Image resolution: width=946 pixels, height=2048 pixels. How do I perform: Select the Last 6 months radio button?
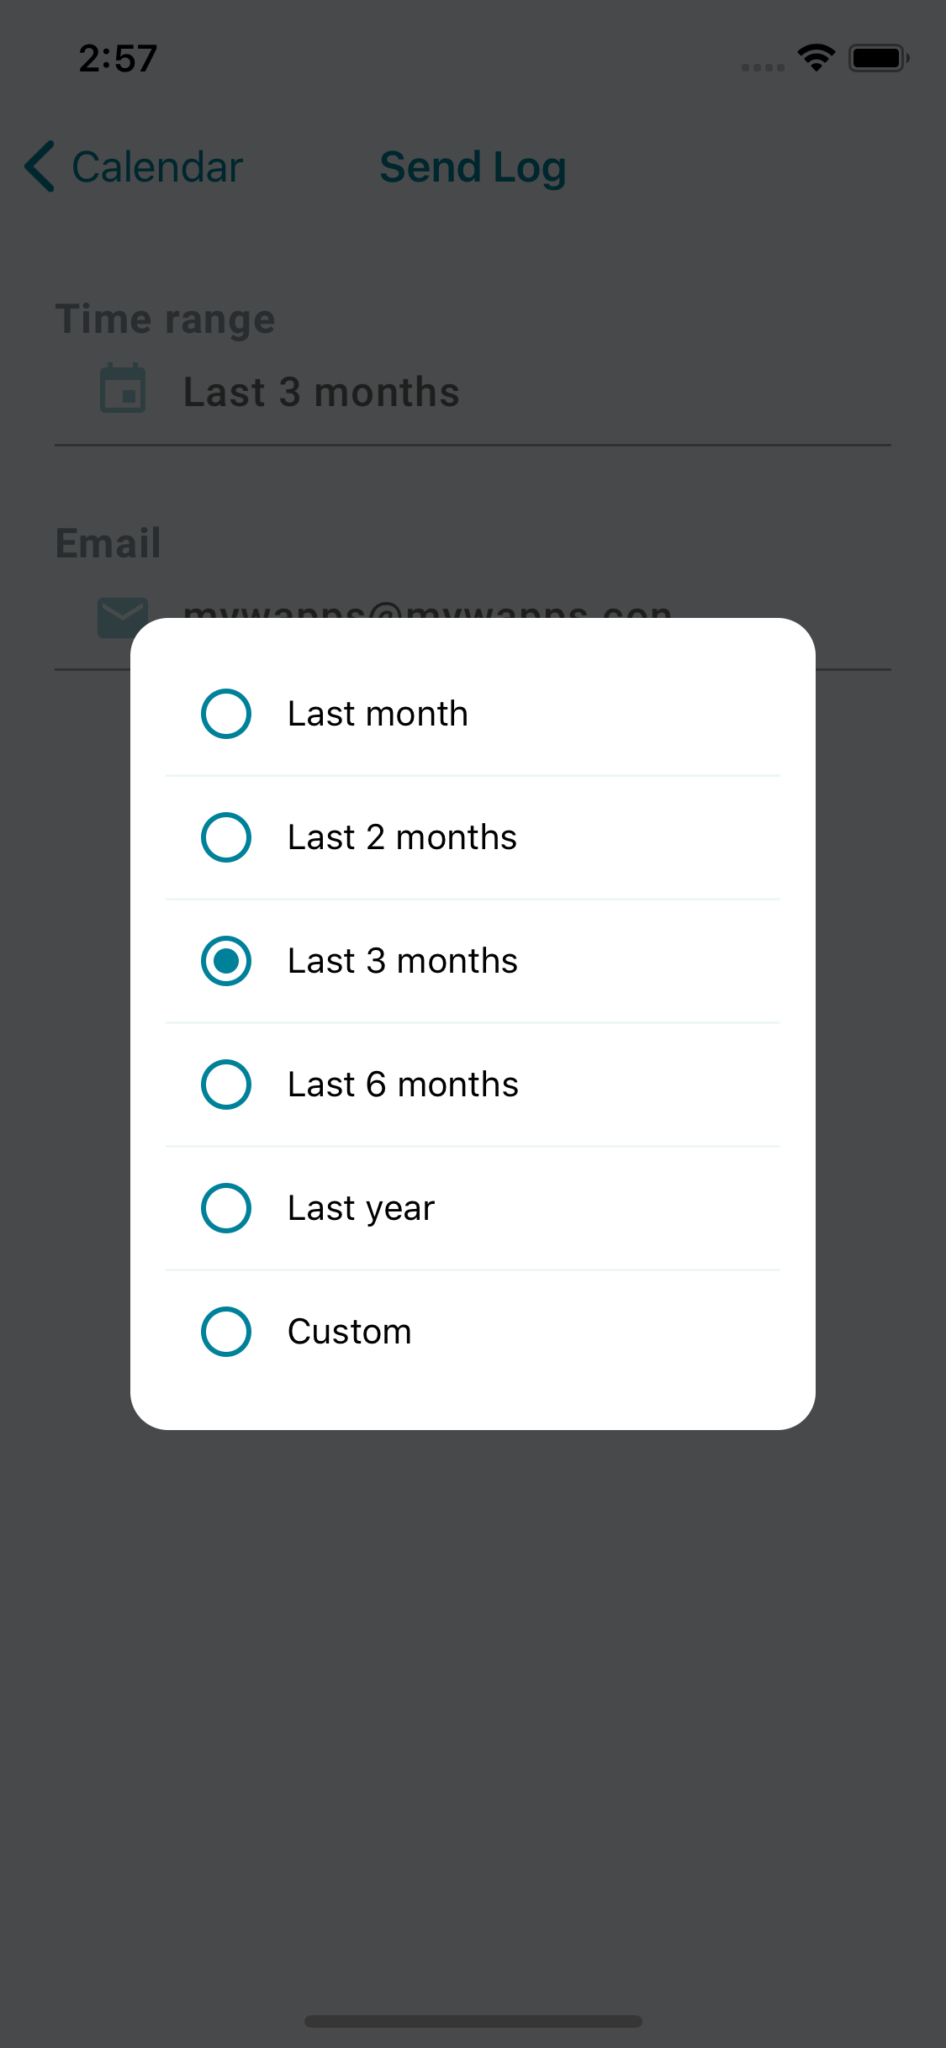pyautogui.click(x=226, y=1085)
